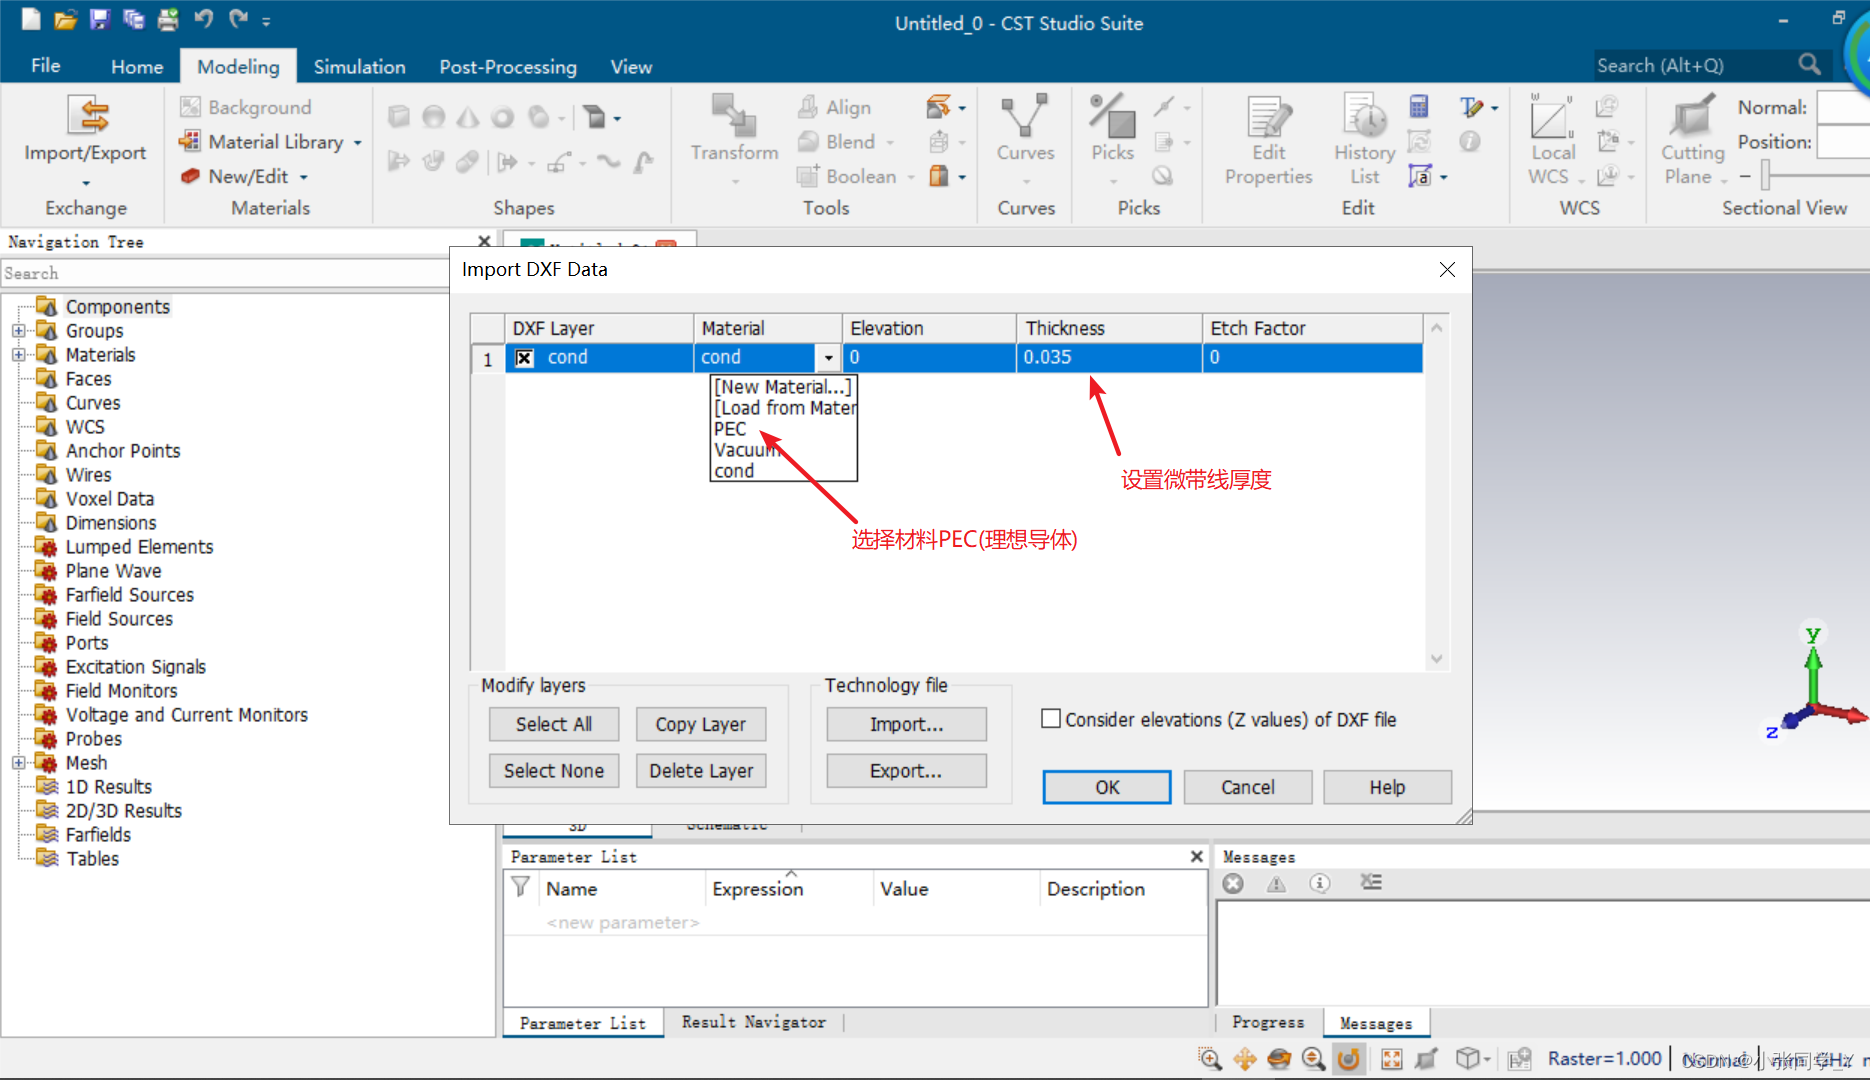Click the Local WCS icon
The width and height of the screenshot is (1870, 1080).
1551,117
